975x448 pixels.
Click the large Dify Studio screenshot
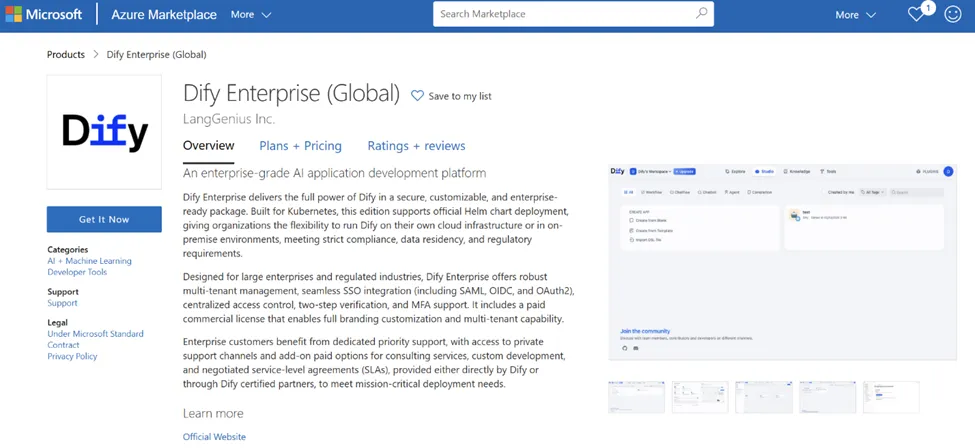tap(782, 262)
